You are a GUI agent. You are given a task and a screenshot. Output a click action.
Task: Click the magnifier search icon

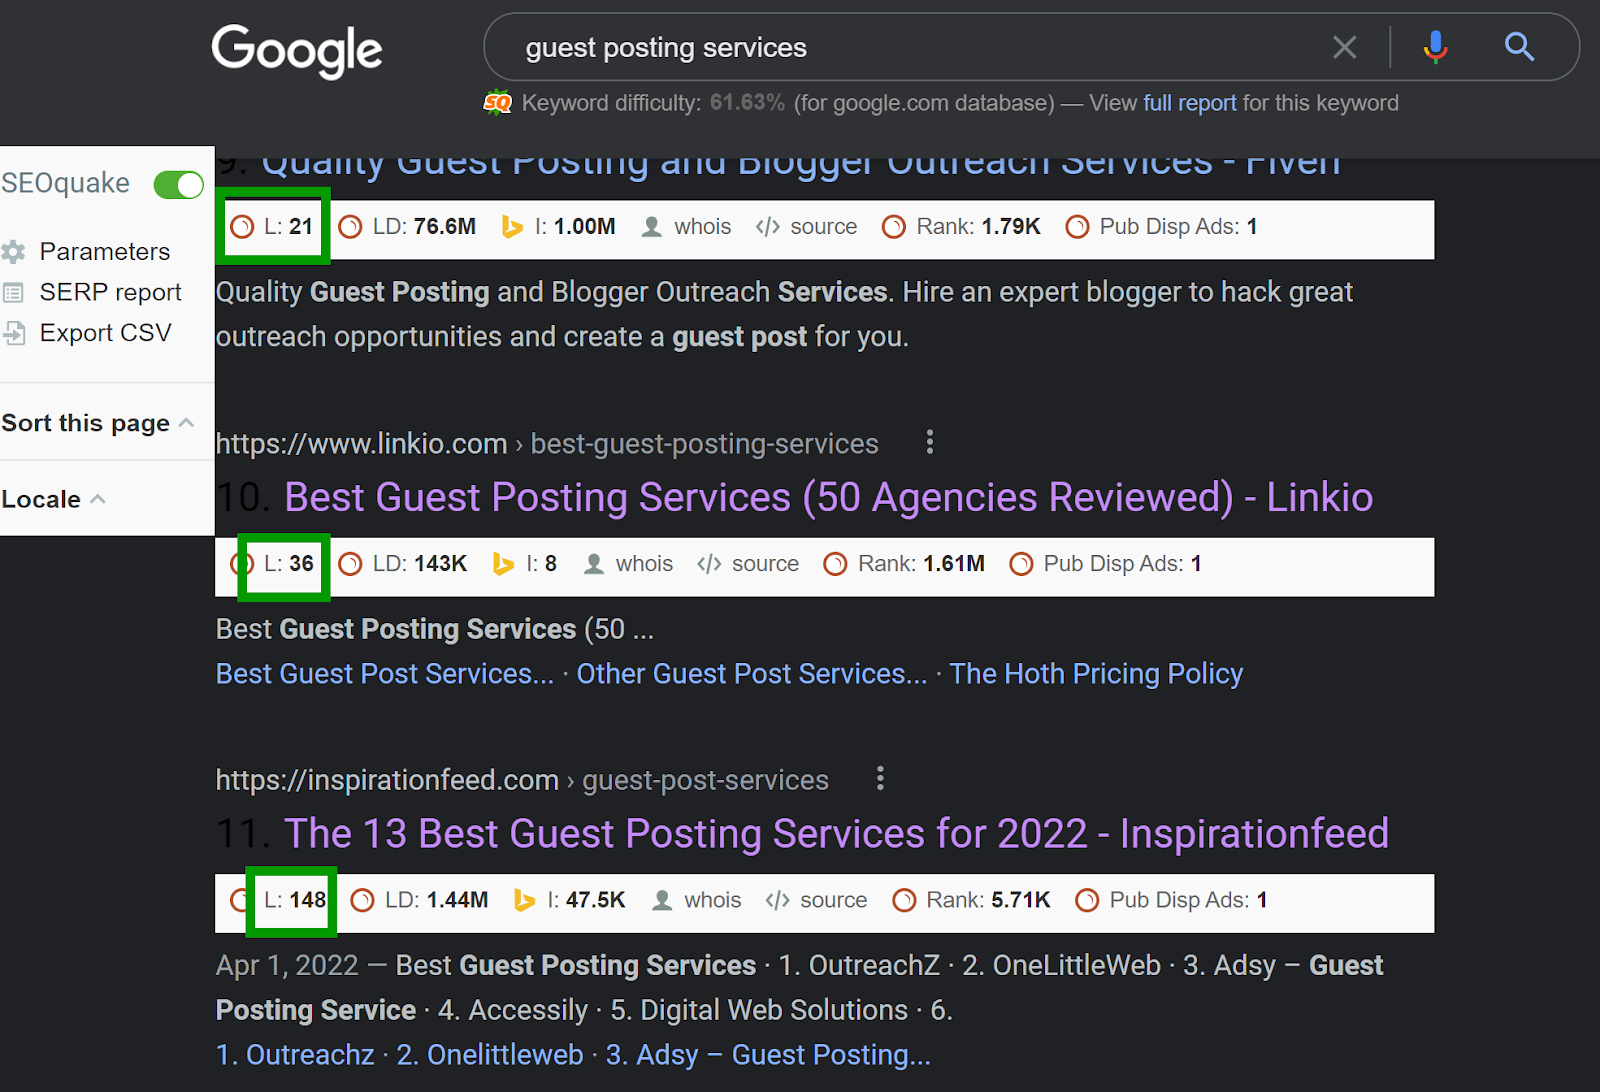pos(1519,46)
